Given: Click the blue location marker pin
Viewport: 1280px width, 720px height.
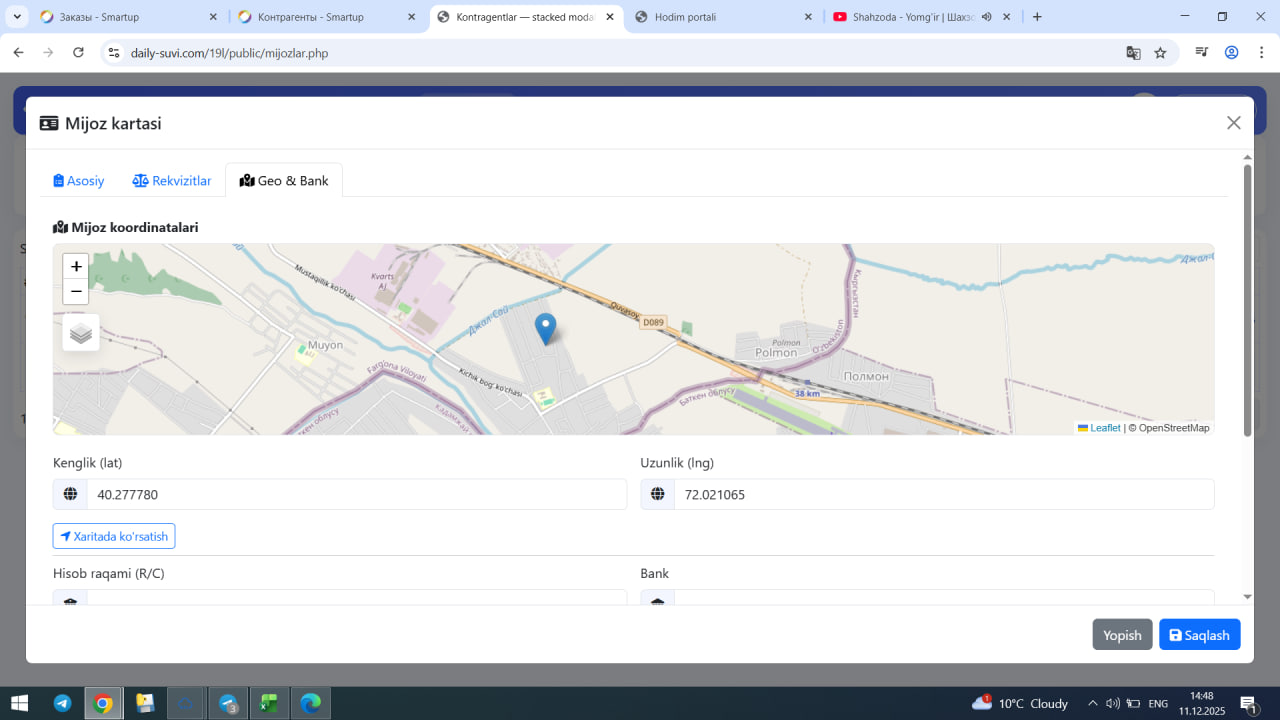Looking at the screenshot, I should click(545, 327).
